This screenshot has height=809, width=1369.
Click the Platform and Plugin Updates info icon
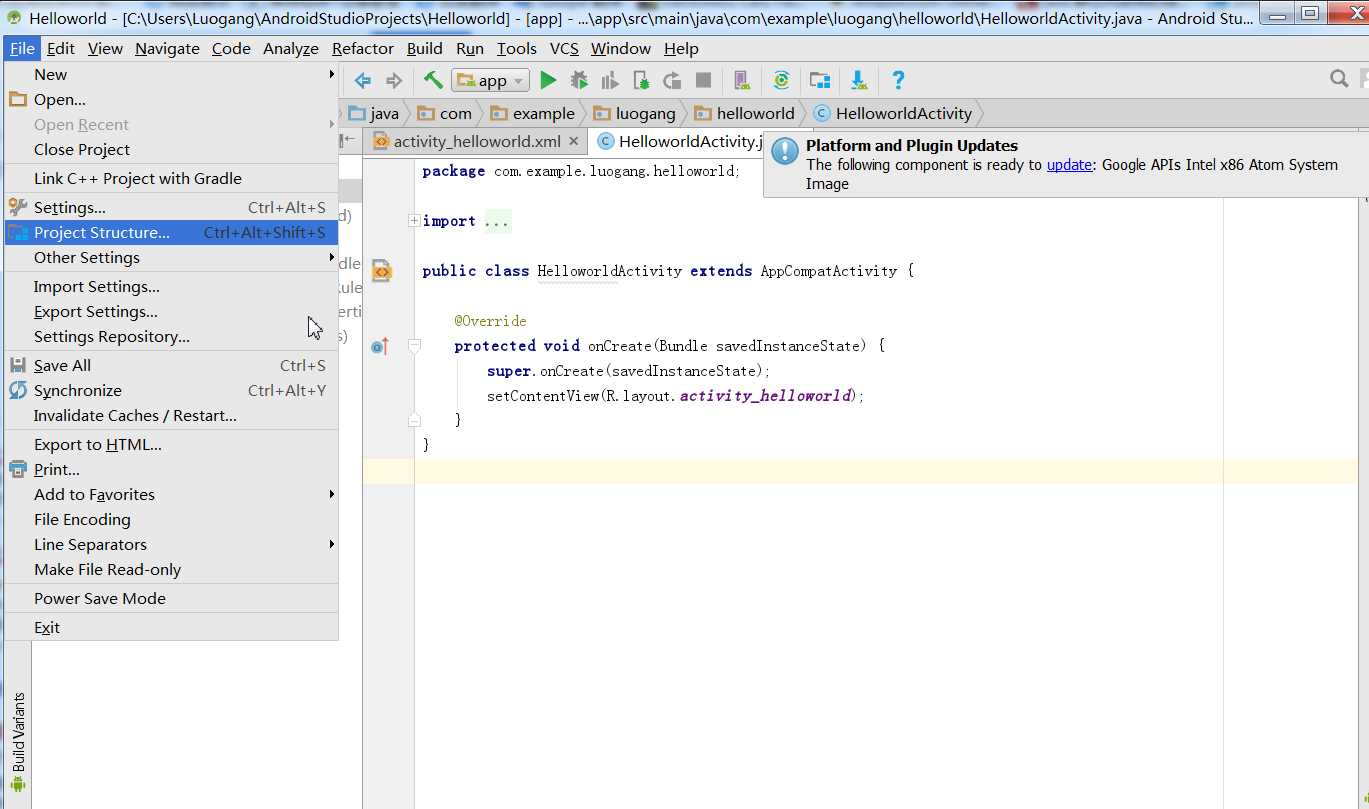click(786, 151)
